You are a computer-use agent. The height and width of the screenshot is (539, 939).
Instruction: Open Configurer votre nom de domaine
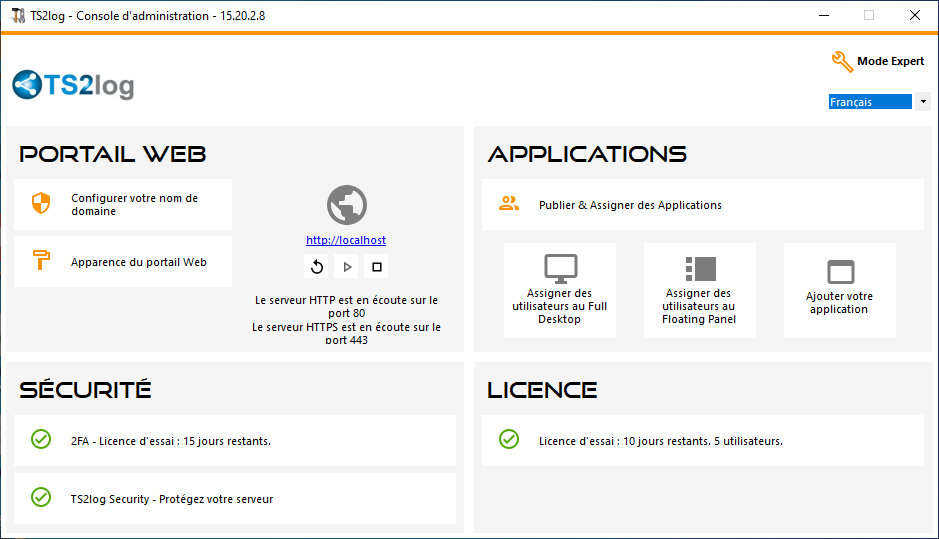click(123, 204)
